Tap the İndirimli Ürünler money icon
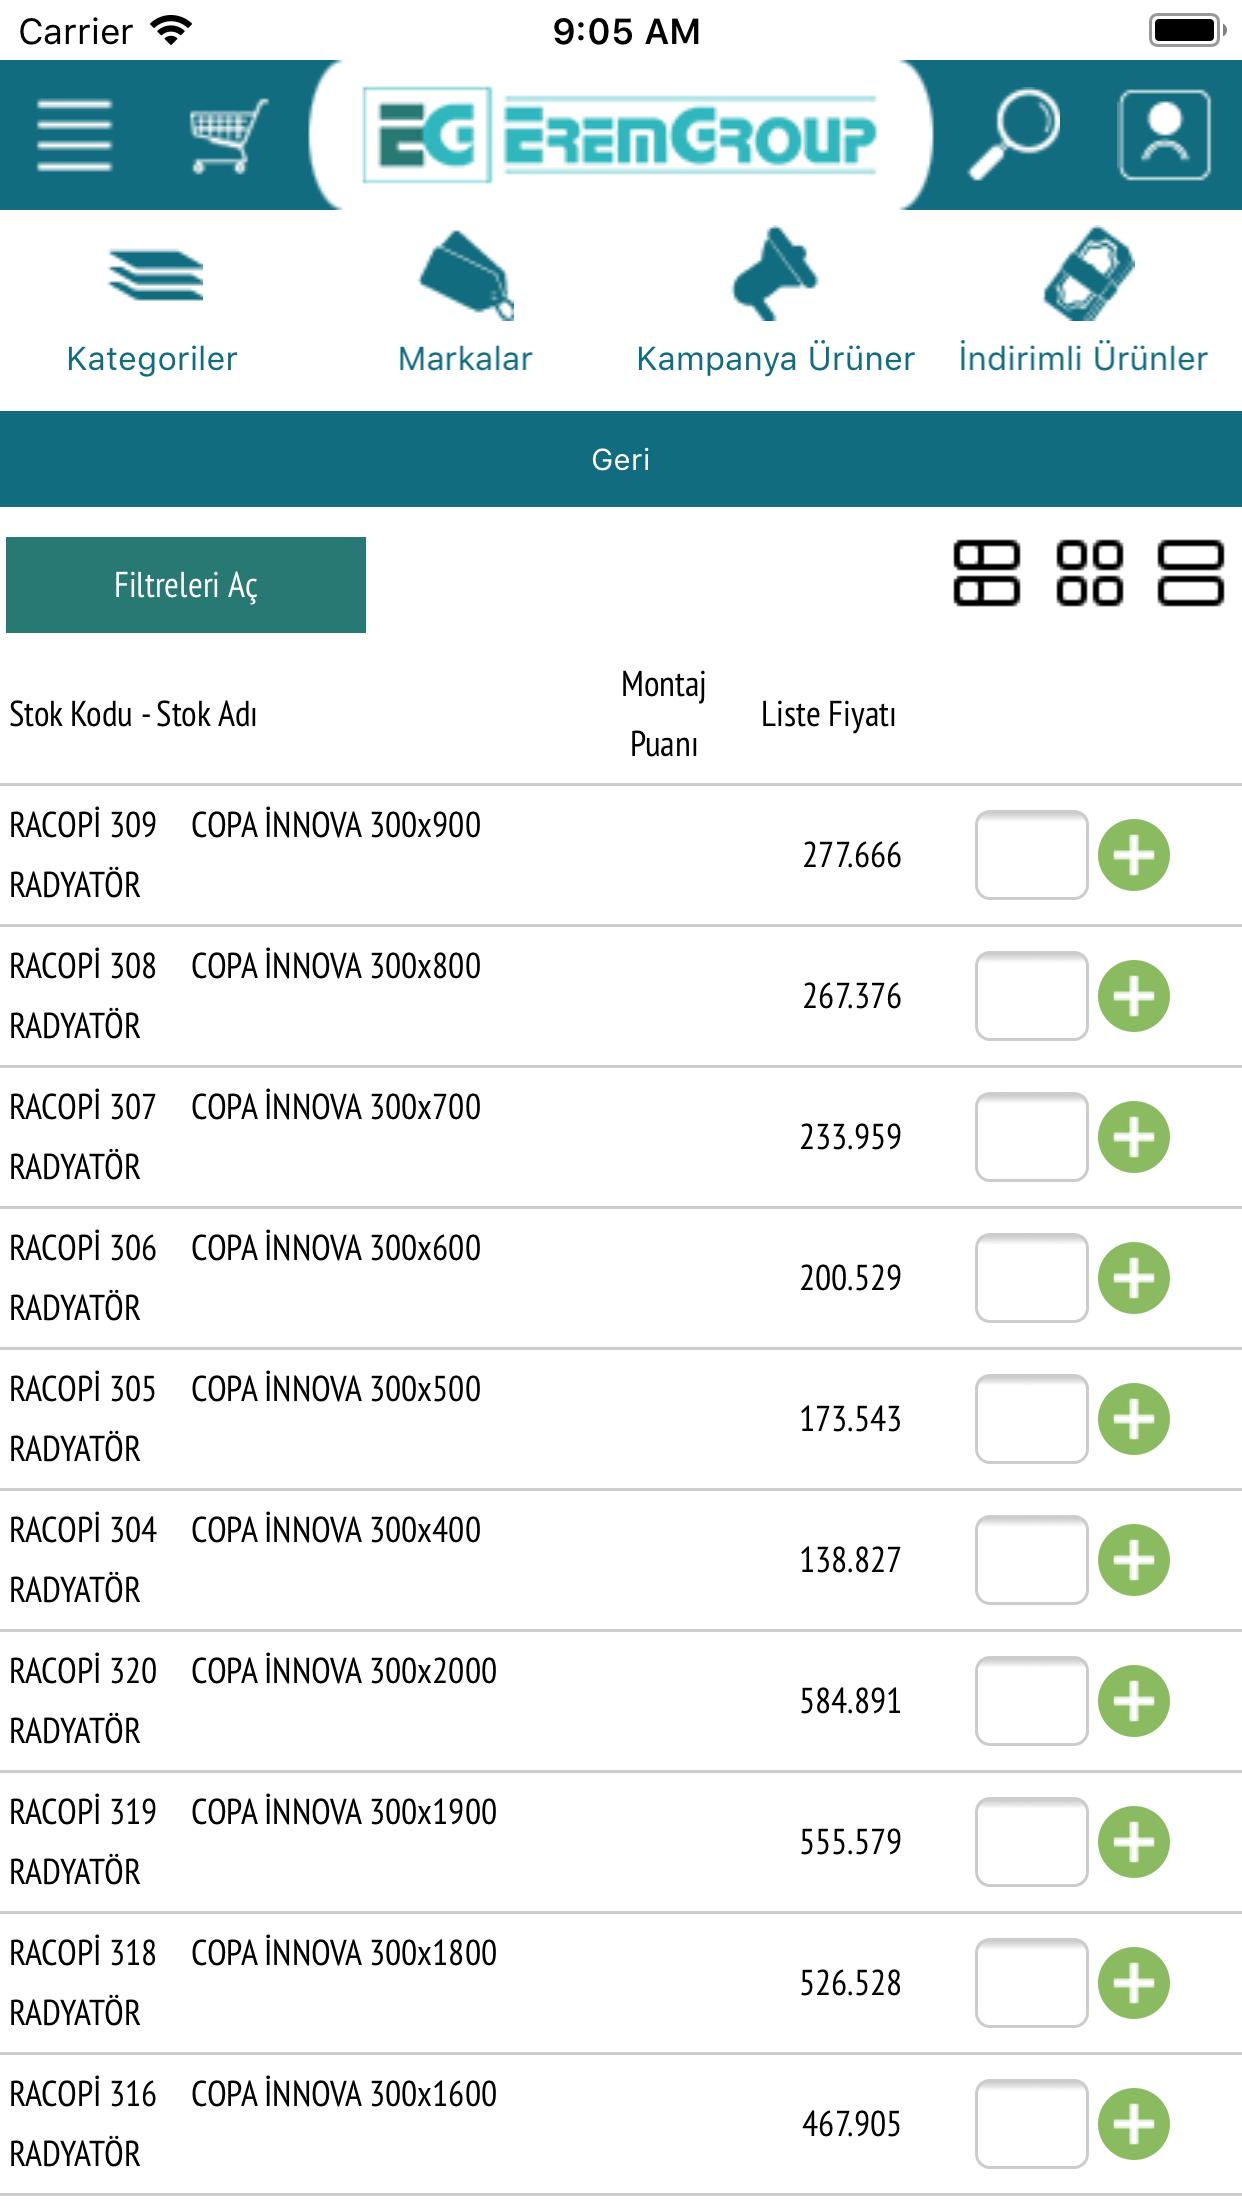 [1088, 273]
